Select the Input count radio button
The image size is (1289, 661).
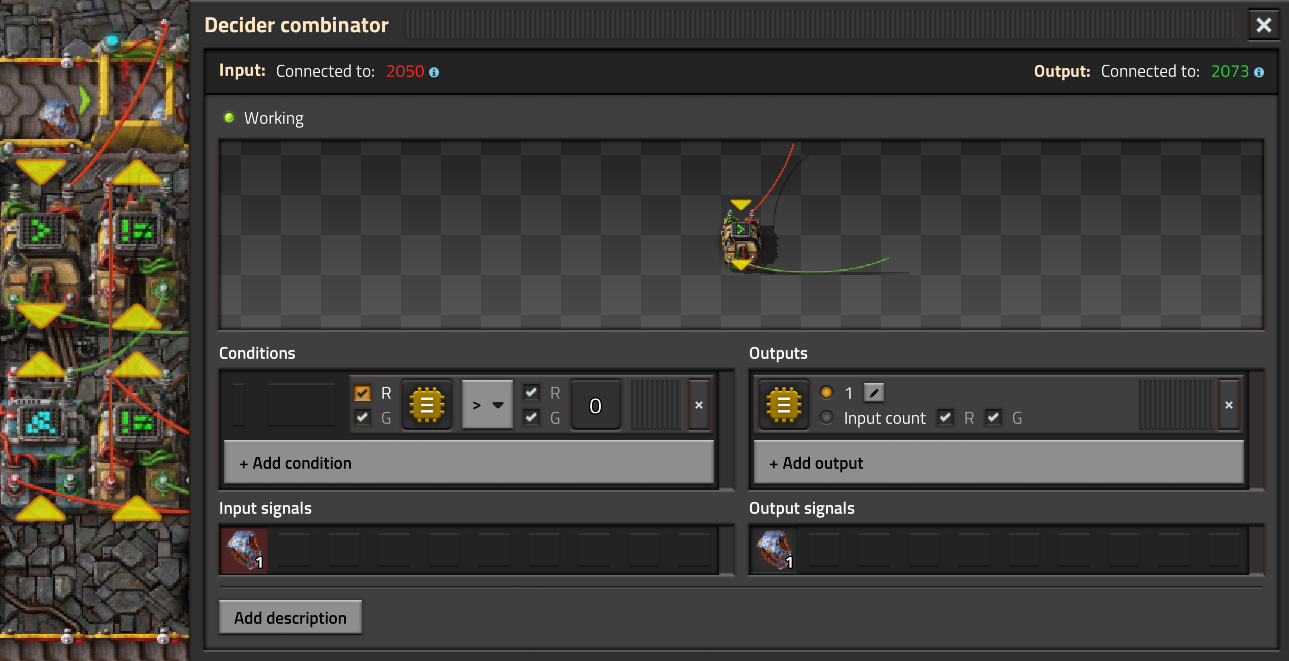826,418
